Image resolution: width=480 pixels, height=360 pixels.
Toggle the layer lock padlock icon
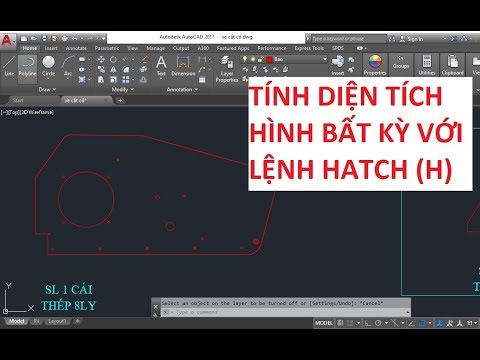pyautogui.click(x=260, y=59)
